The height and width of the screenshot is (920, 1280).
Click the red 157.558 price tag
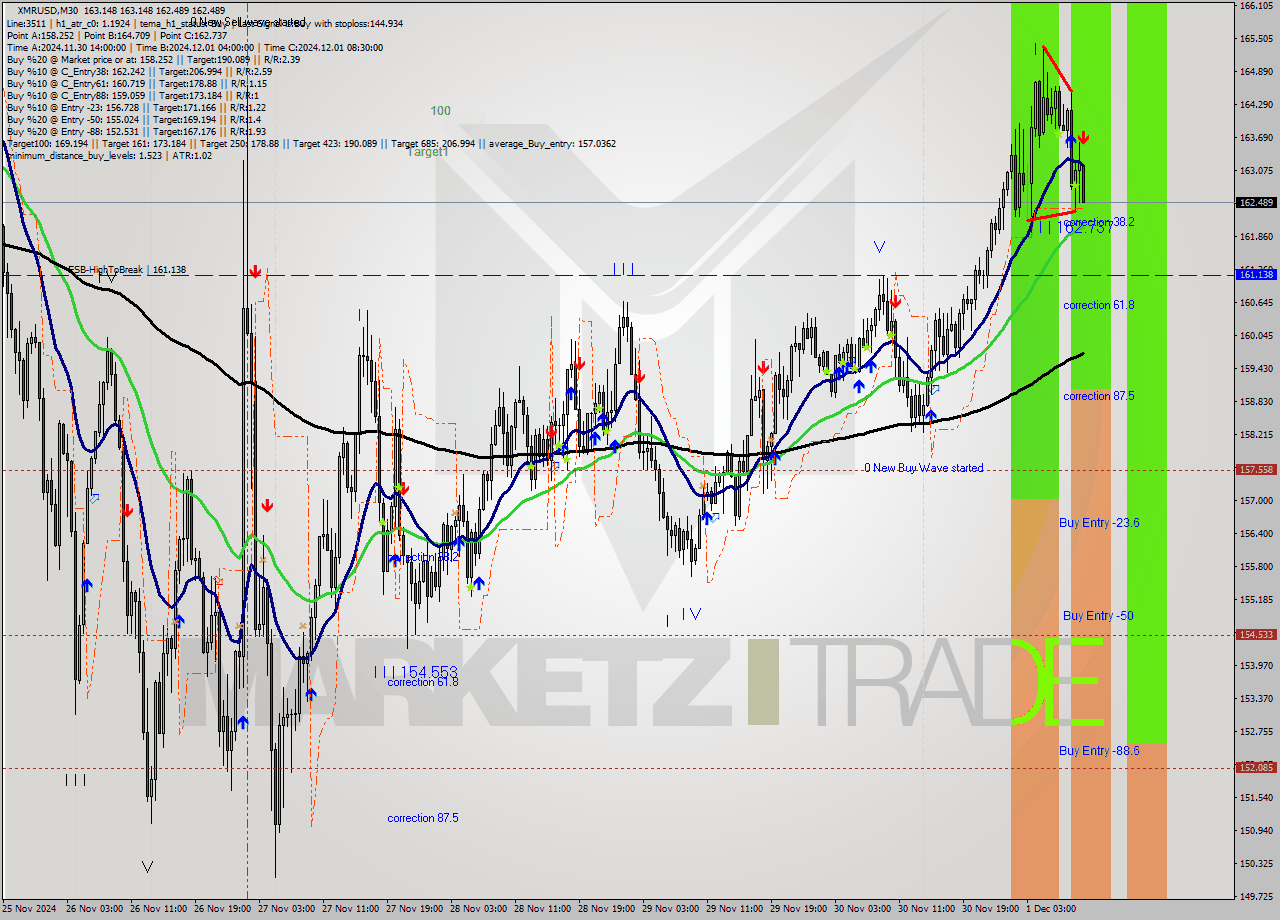click(x=1256, y=469)
